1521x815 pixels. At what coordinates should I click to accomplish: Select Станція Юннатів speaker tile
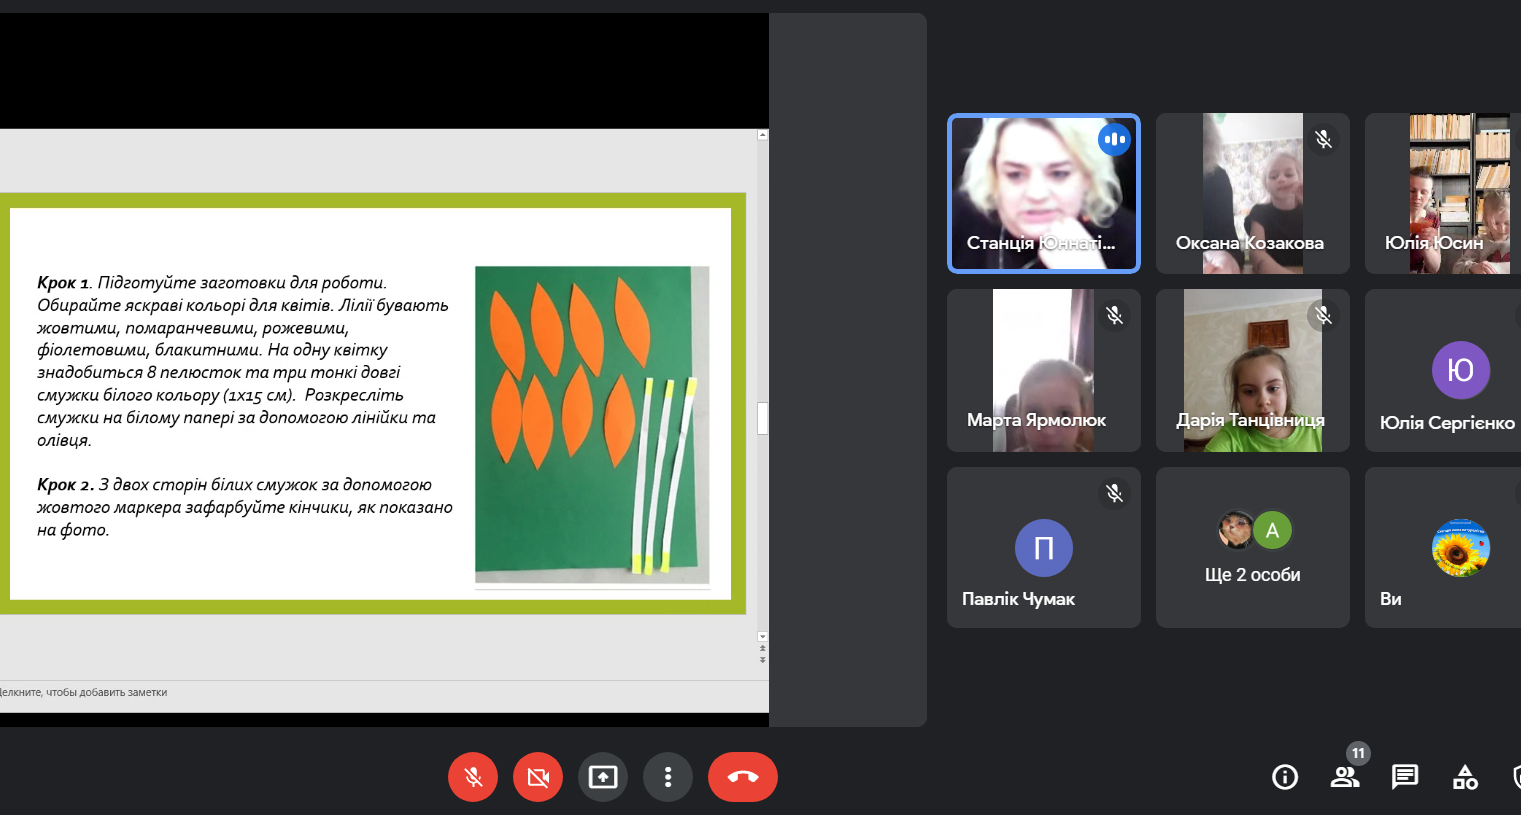click(1043, 193)
